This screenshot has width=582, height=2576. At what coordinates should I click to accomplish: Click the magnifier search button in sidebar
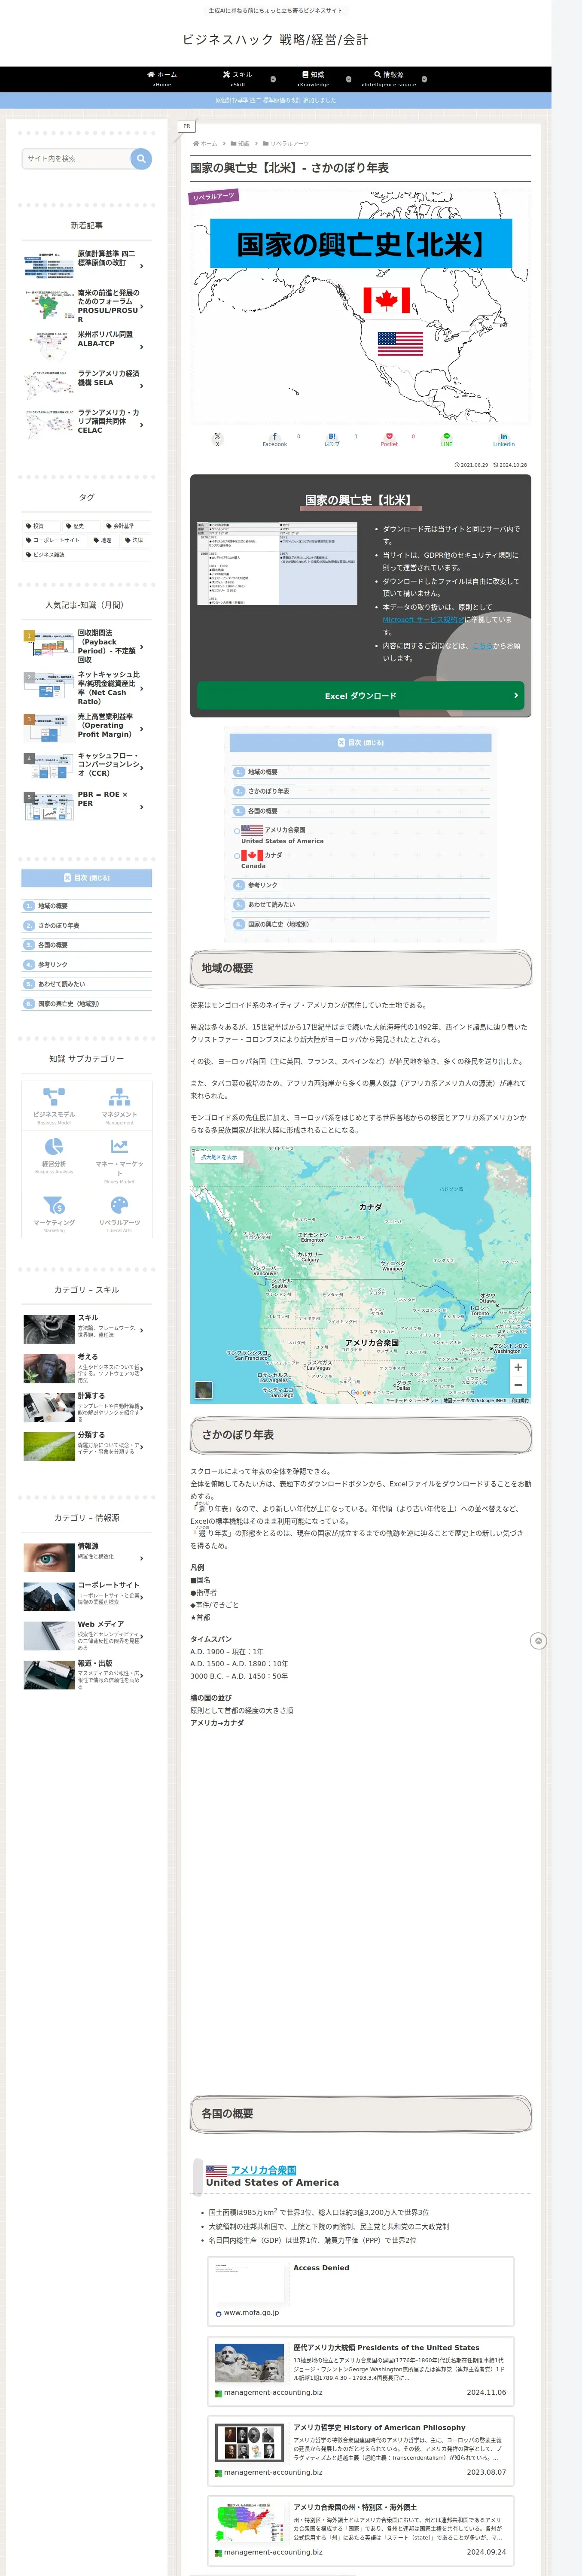coord(141,158)
